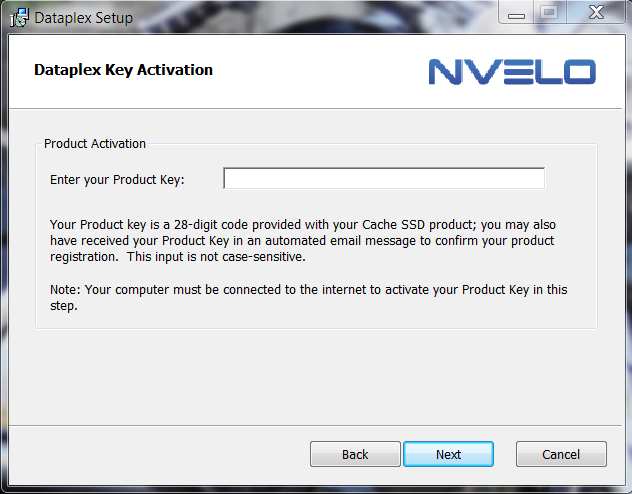632x494 pixels.
Task: Click the Product Activation group label
Action: (95, 144)
